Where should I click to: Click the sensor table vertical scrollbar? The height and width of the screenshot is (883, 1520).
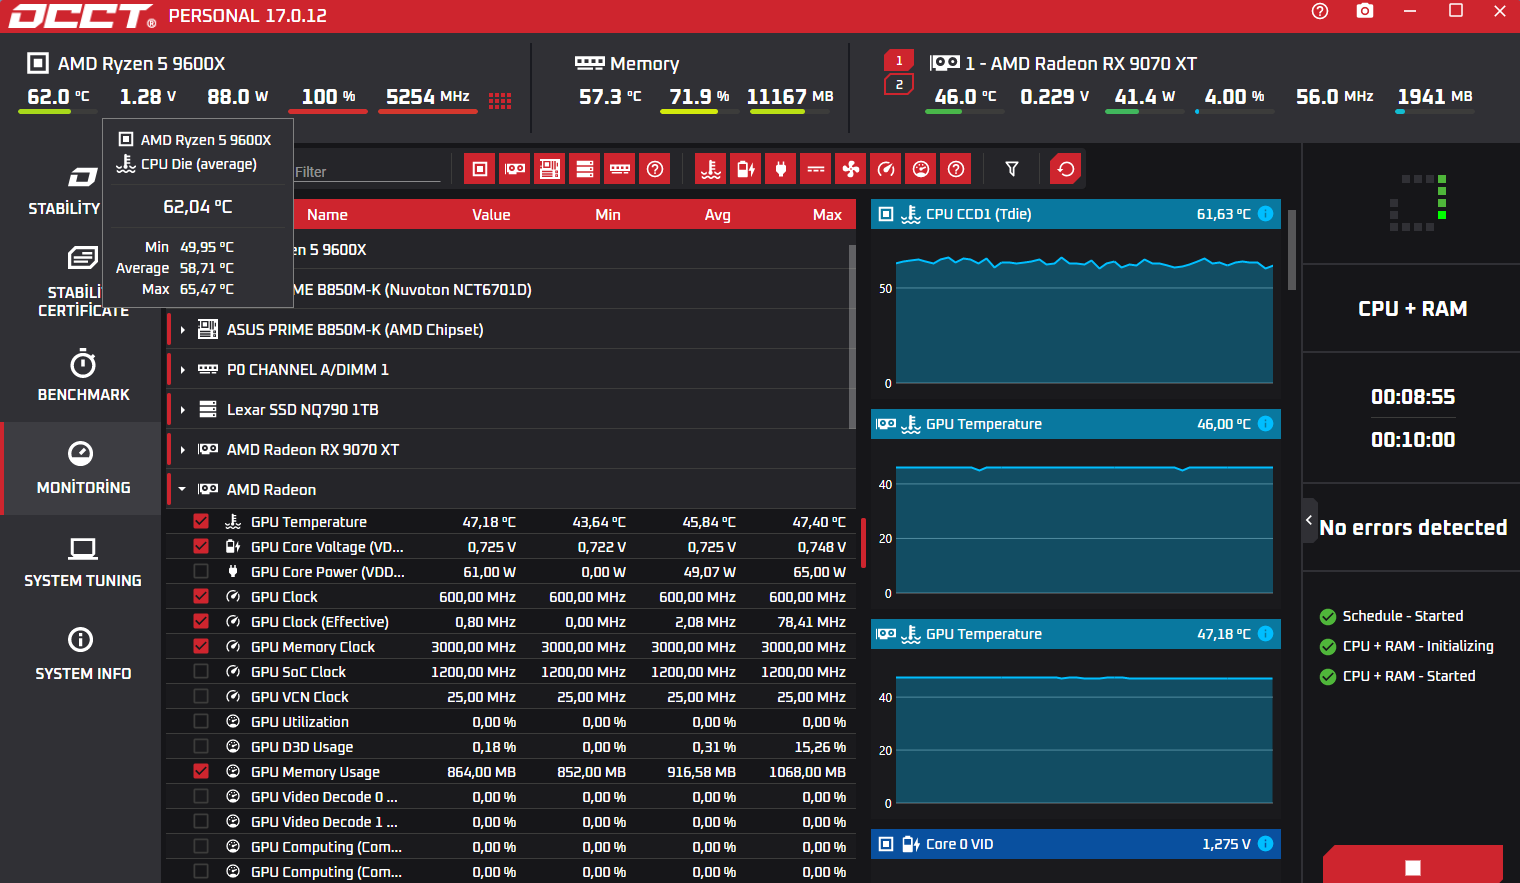point(852,335)
